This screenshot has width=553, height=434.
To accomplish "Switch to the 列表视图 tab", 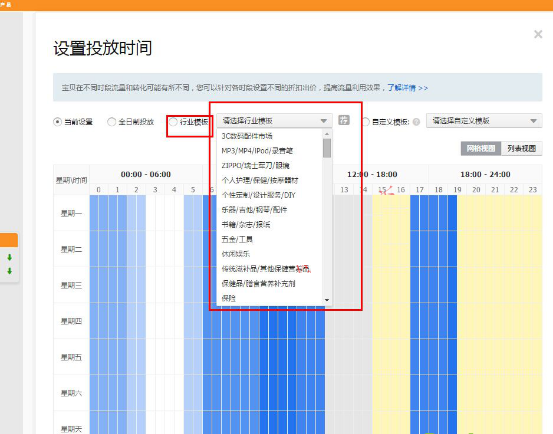I will [521, 148].
